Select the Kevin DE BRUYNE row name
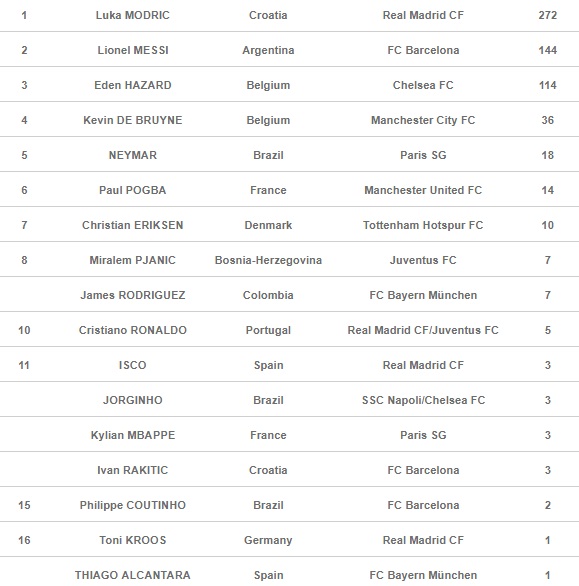The image size is (579, 586). 133,120
